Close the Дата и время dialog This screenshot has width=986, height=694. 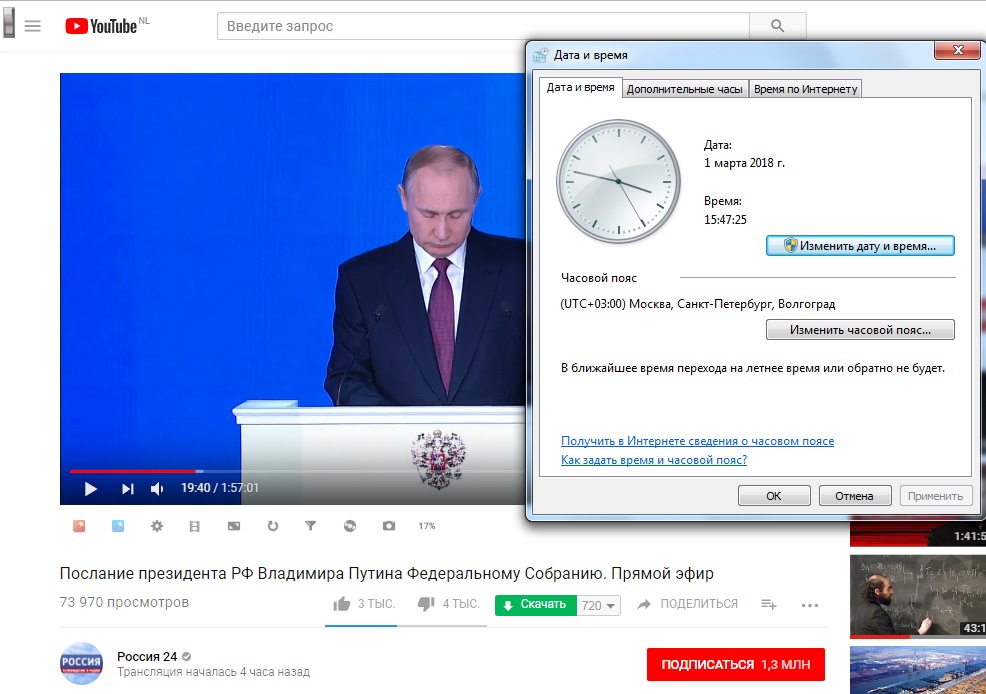tap(957, 50)
